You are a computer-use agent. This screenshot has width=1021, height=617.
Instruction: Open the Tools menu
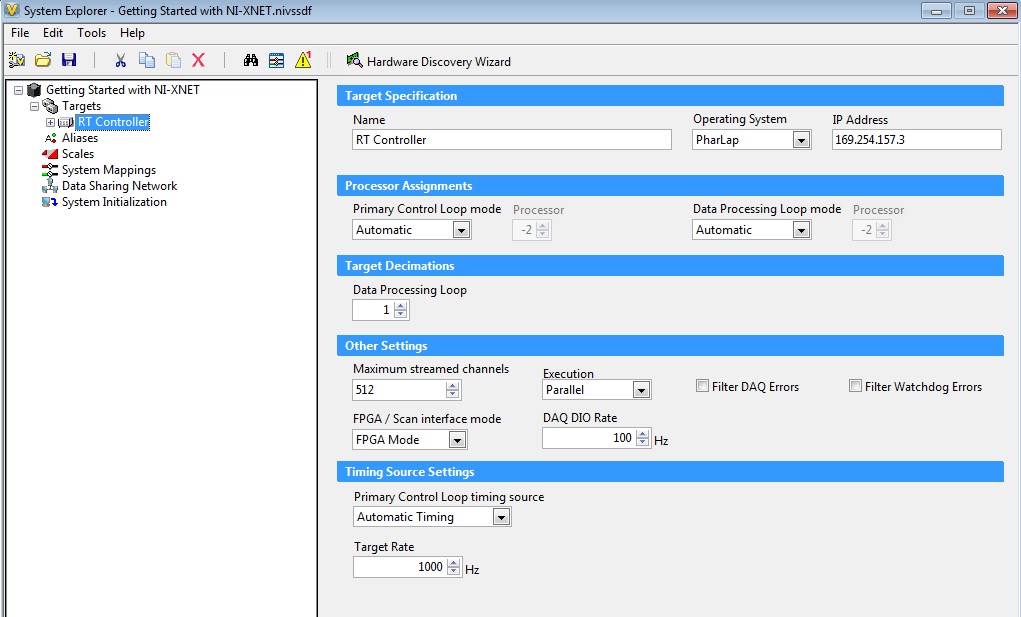coord(91,33)
